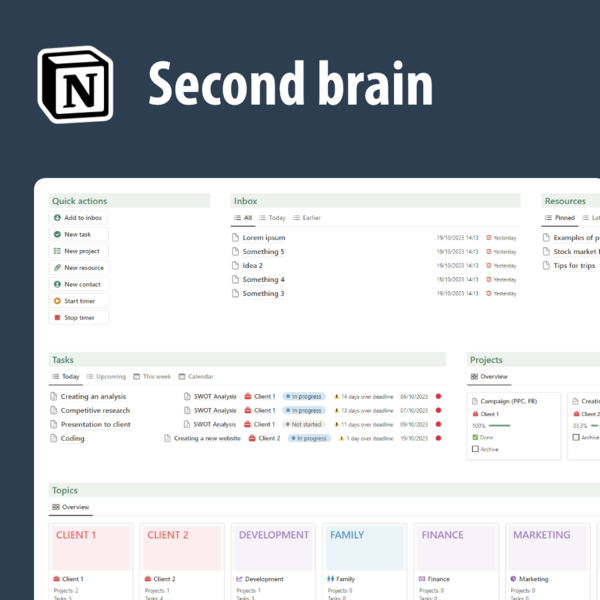Open the DEVELOPMENT topic card cover
Screen dimensions: 600x600
[x=274, y=548]
